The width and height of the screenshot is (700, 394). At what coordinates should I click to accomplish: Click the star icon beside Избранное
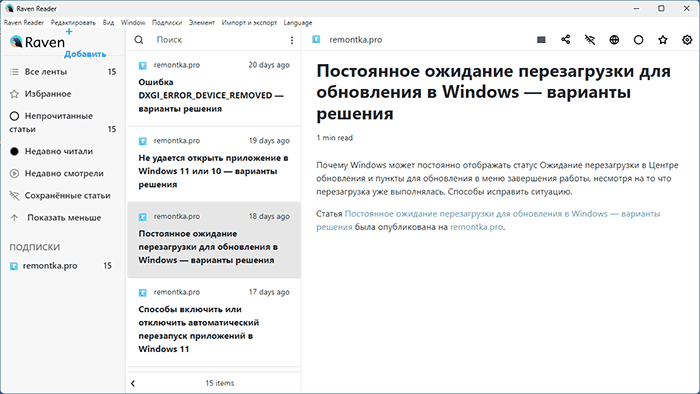14,94
